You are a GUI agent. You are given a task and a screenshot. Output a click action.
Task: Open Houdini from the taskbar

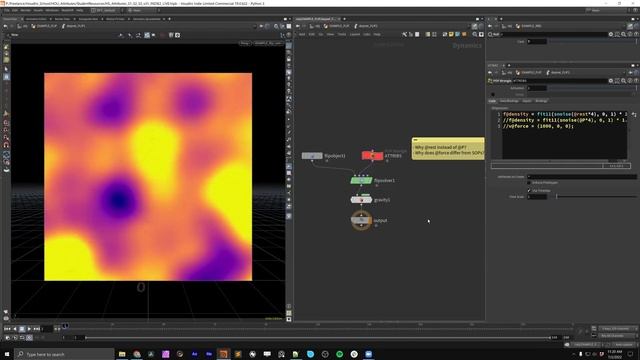(223, 354)
